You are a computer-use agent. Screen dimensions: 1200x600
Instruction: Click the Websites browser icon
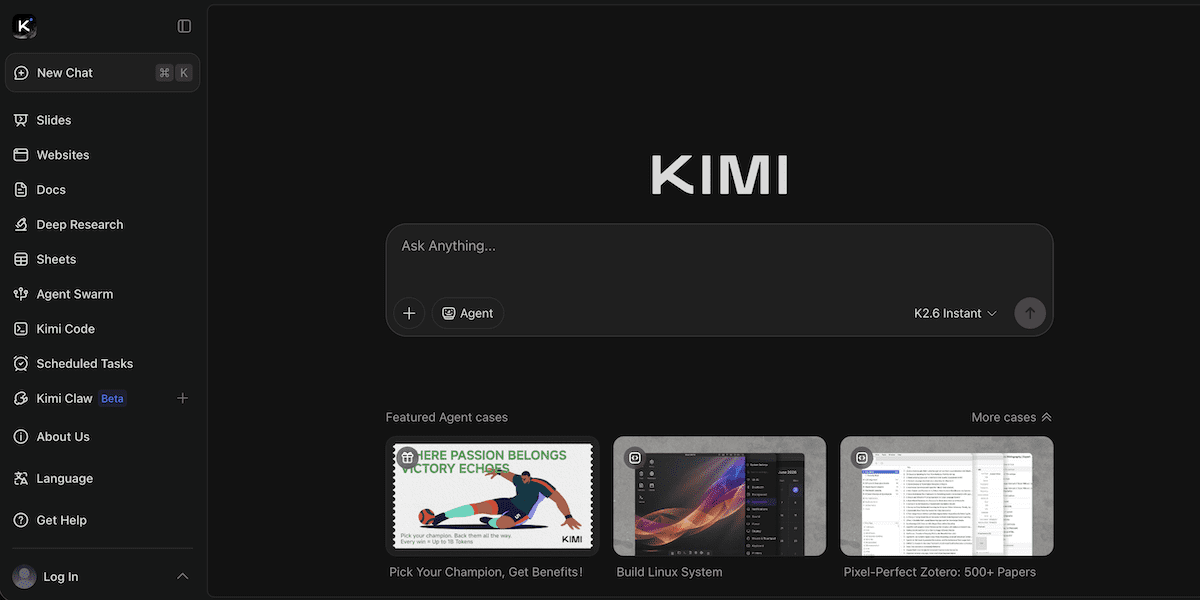pos(21,155)
